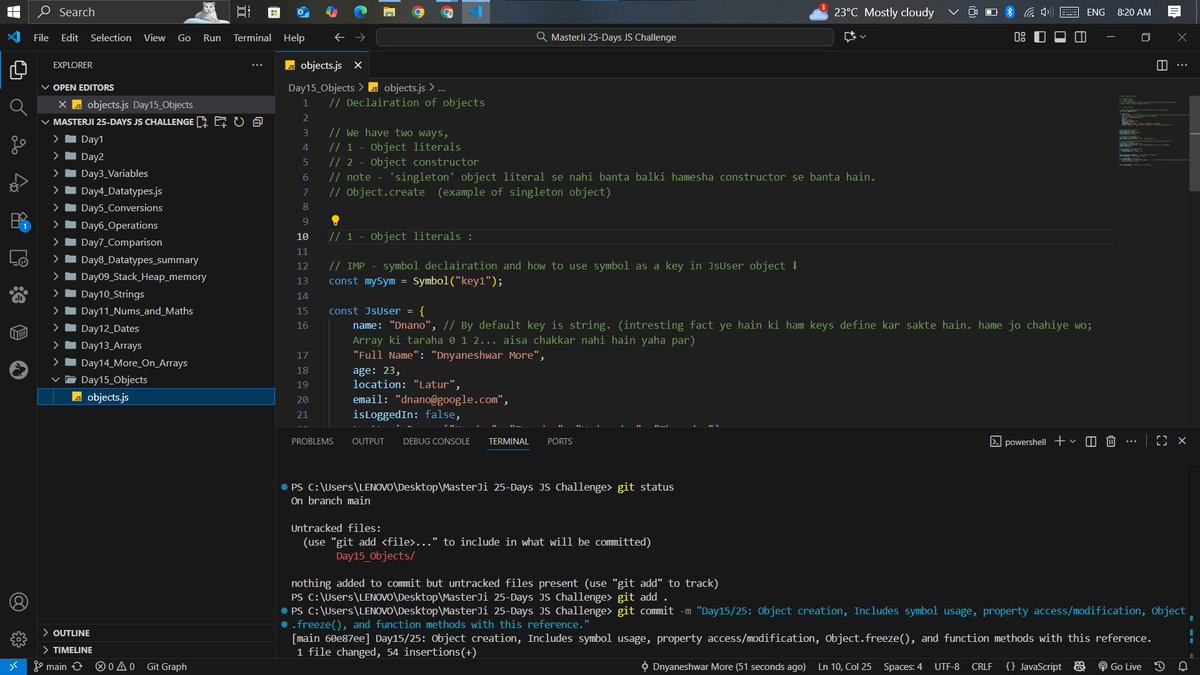Collapse the Open Editors section
Screen dimensions: 1200x675
(84, 88)
